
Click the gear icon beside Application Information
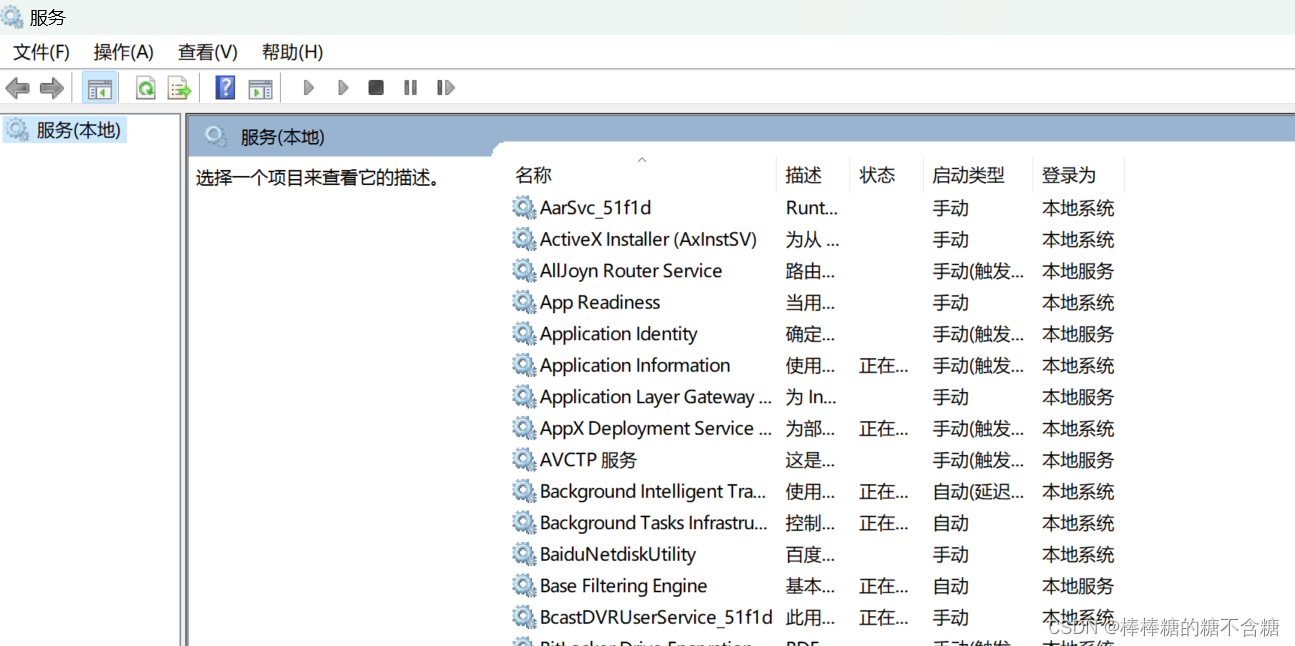click(x=524, y=365)
